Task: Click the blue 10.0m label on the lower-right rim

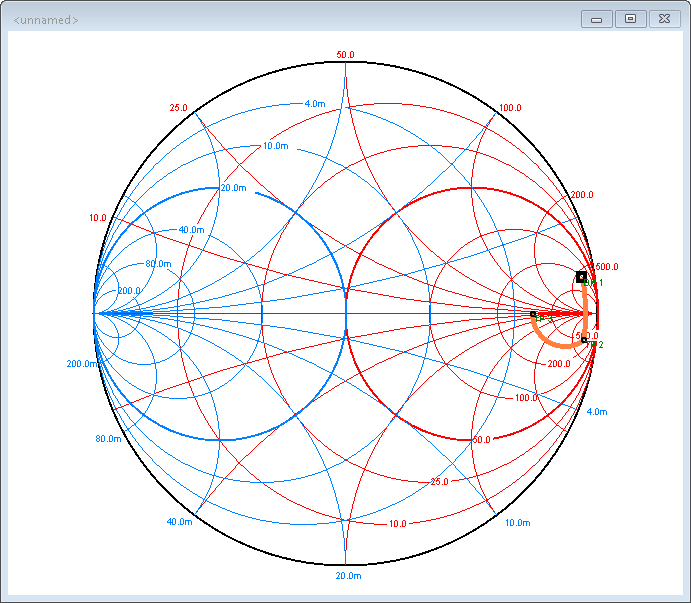Action: point(517,523)
